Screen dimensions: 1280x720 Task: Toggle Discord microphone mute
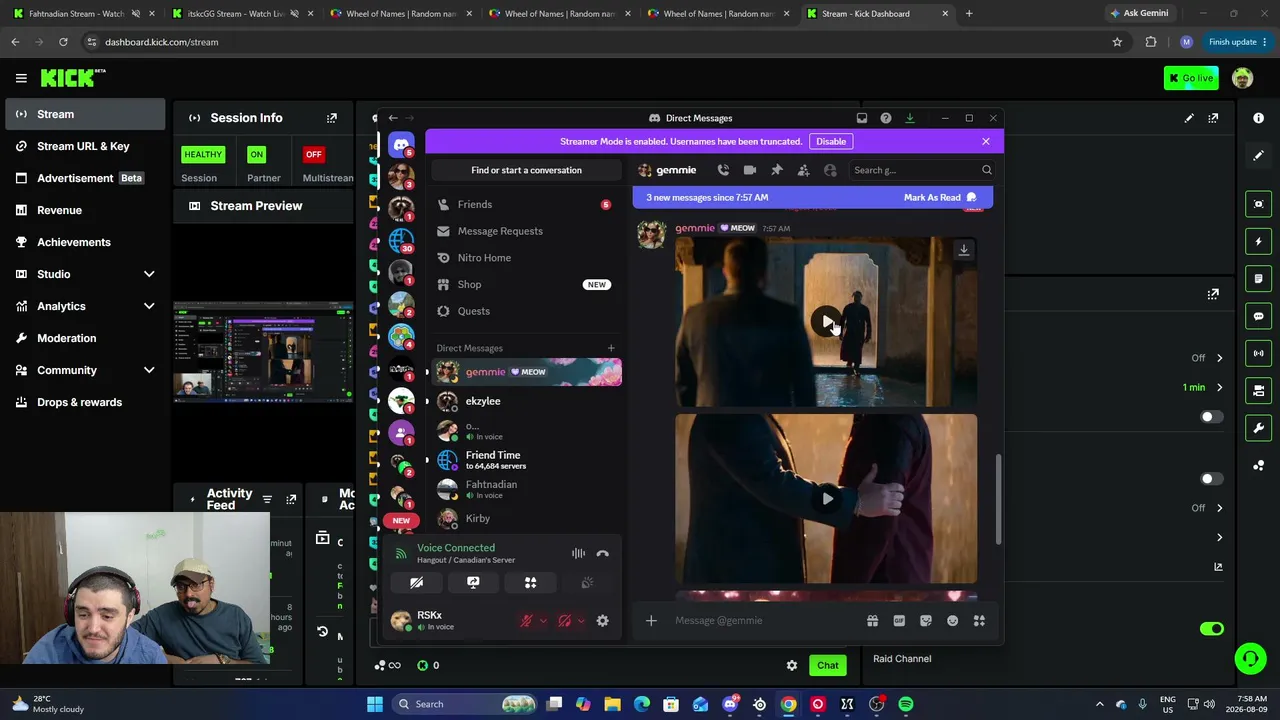pyautogui.click(x=526, y=621)
